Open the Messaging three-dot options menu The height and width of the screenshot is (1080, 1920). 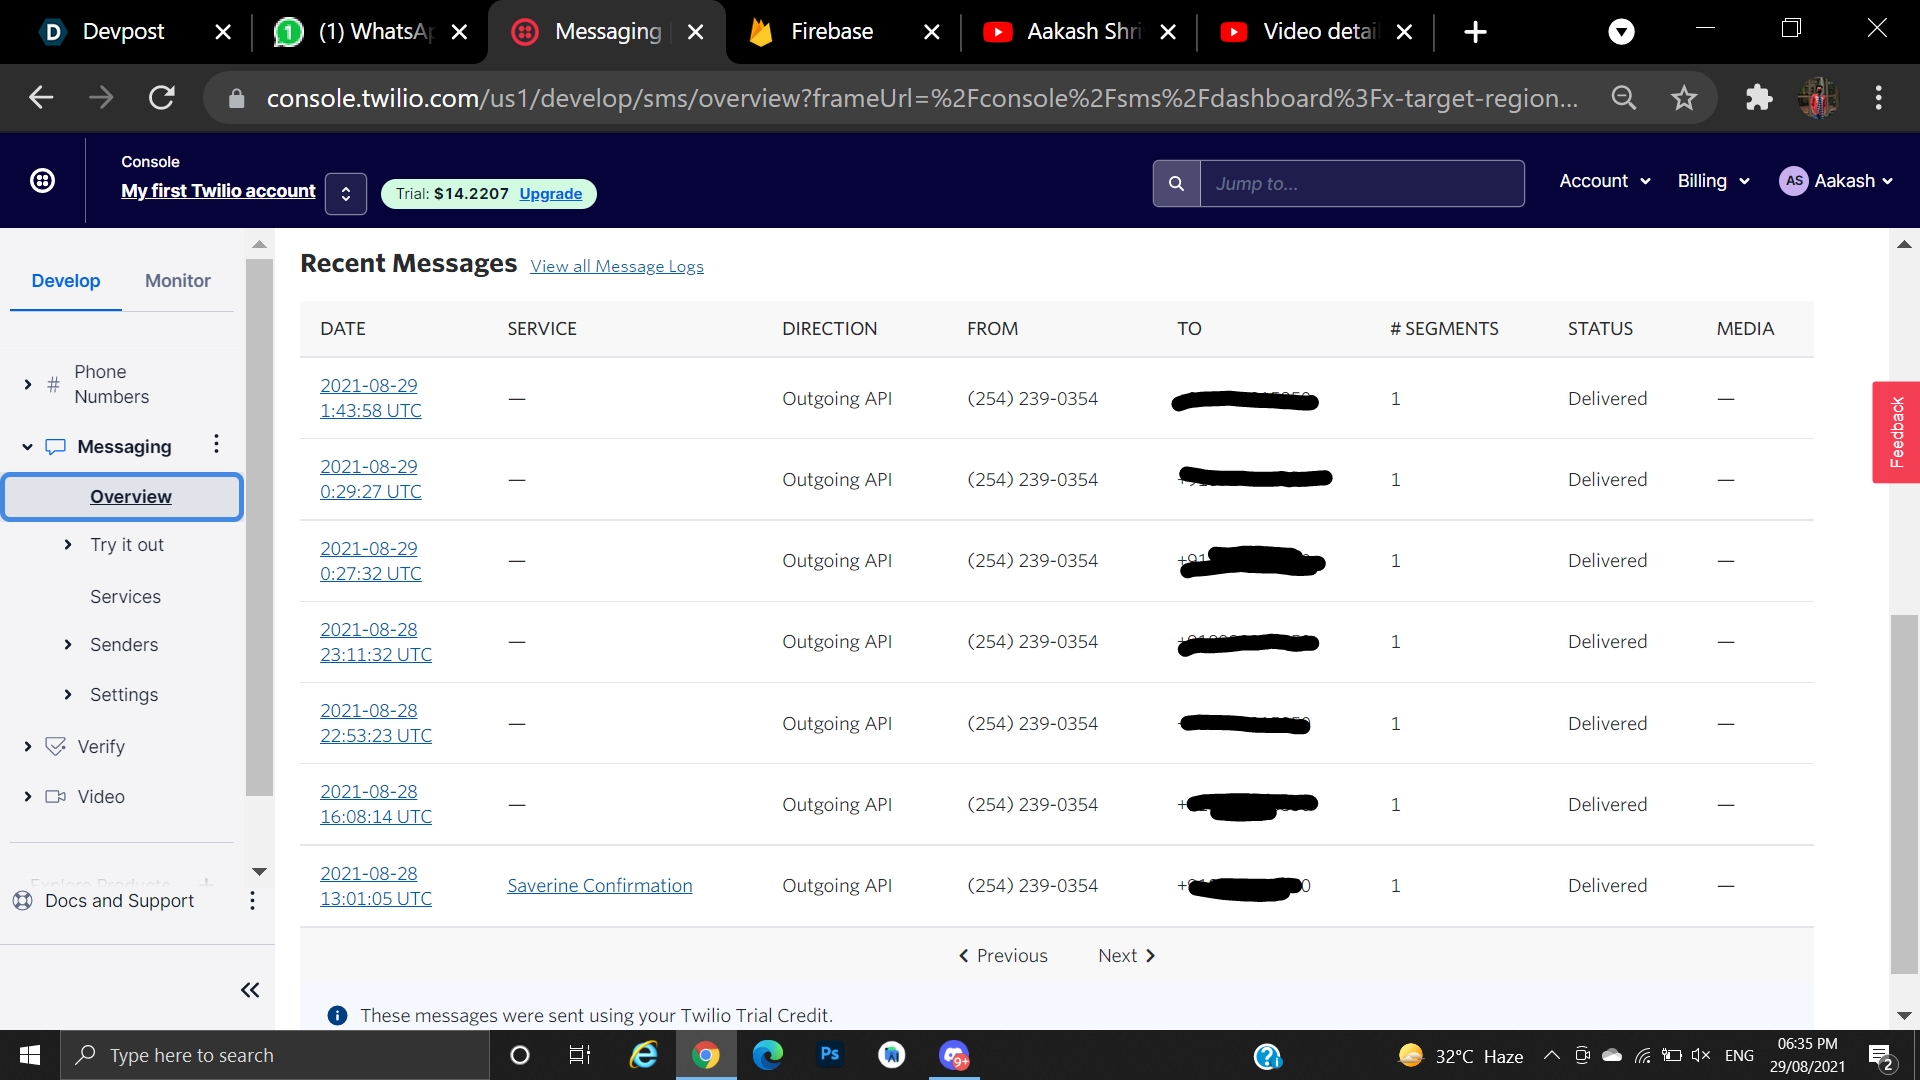[216, 444]
